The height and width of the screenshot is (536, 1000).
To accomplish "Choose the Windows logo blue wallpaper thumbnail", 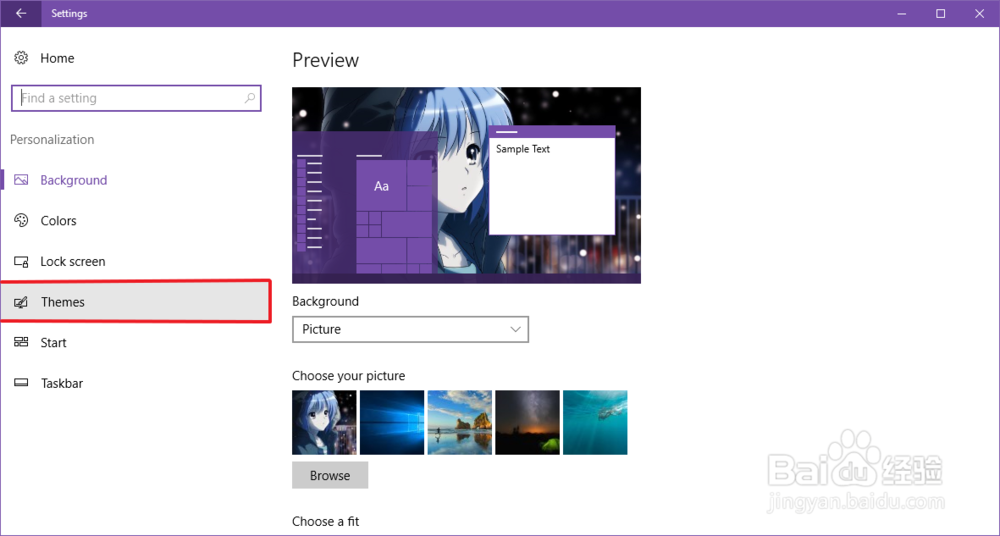I will pyautogui.click(x=392, y=422).
